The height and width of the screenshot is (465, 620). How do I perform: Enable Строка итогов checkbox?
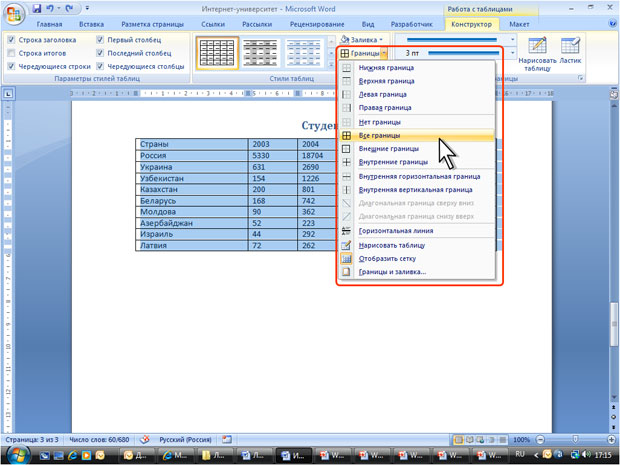point(11,53)
